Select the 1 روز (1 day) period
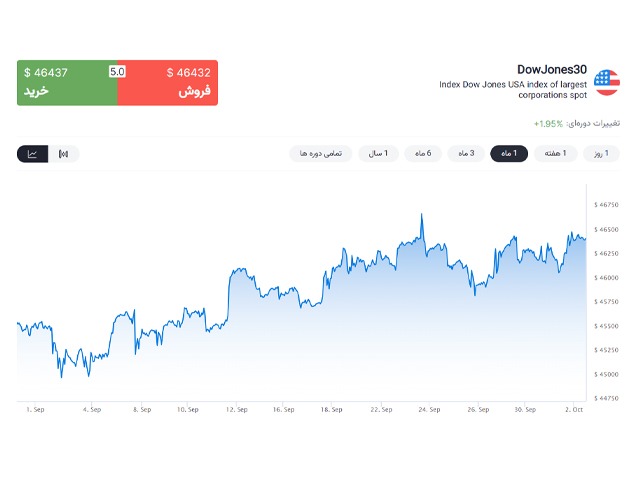The width and height of the screenshot is (640, 480). tap(598, 153)
